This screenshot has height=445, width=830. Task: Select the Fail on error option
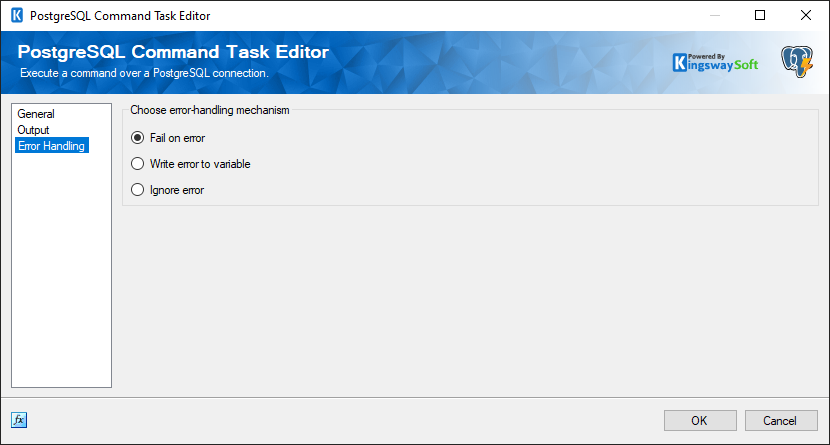(168, 138)
